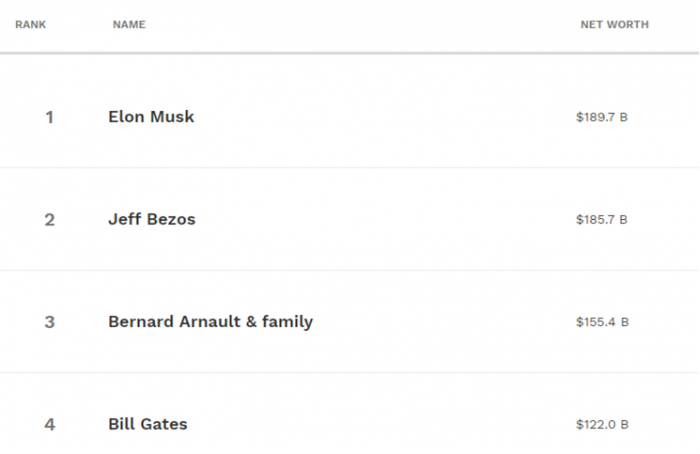Click the thick divider below the header row
This screenshot has width=700, height=454.
tap(350, 53)
